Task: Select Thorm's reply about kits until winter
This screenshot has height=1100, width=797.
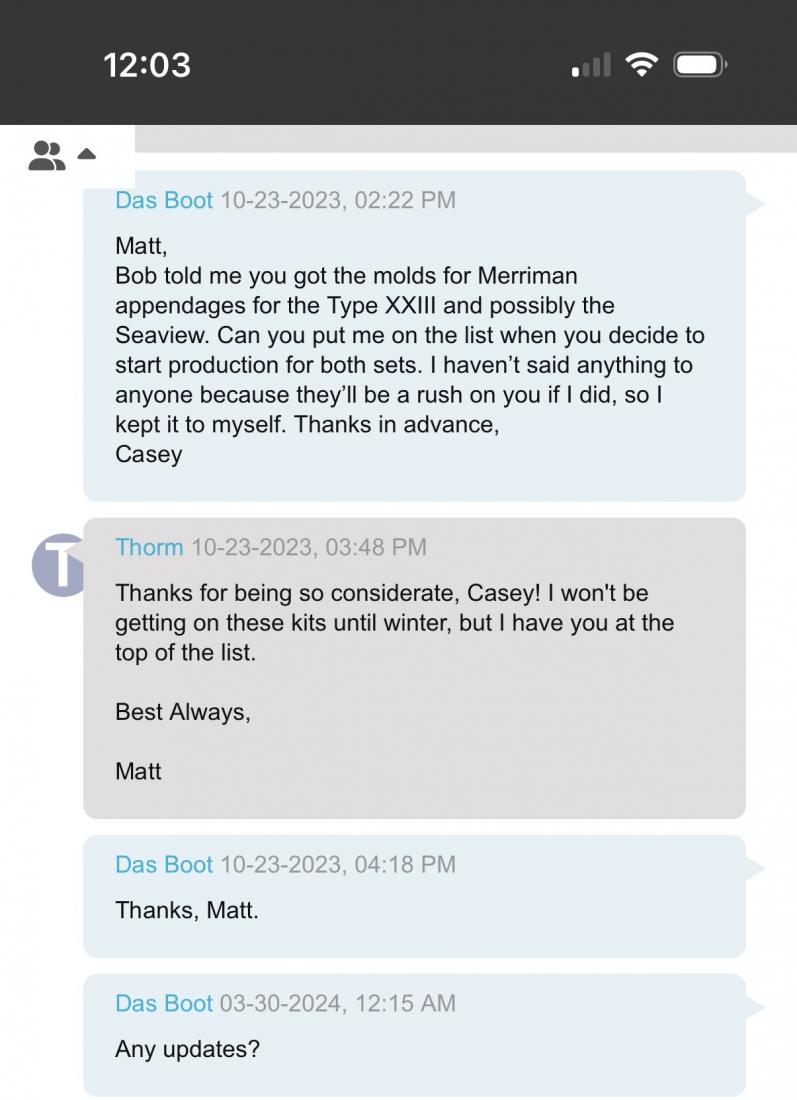Action: click(x=394, y=623)
